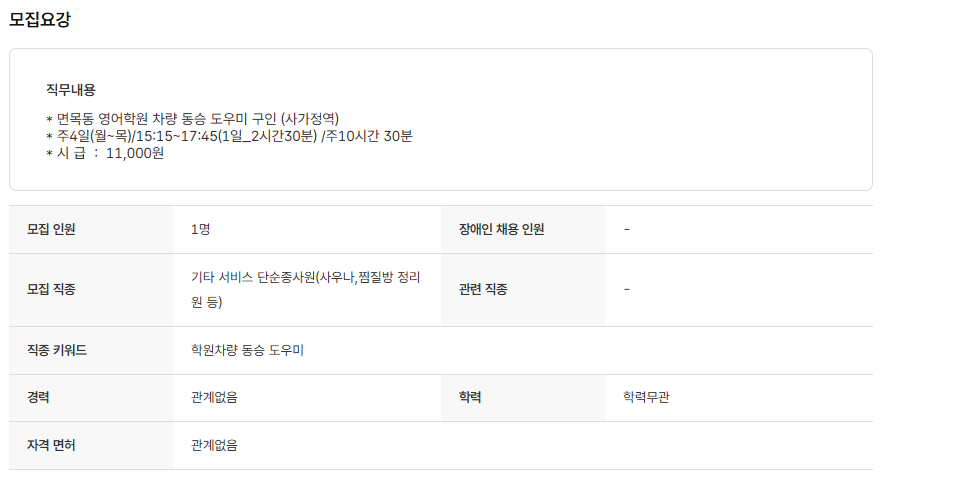Click the 주4일(월~목) work schedule line
976x498 pixels.
coord(229,136)
